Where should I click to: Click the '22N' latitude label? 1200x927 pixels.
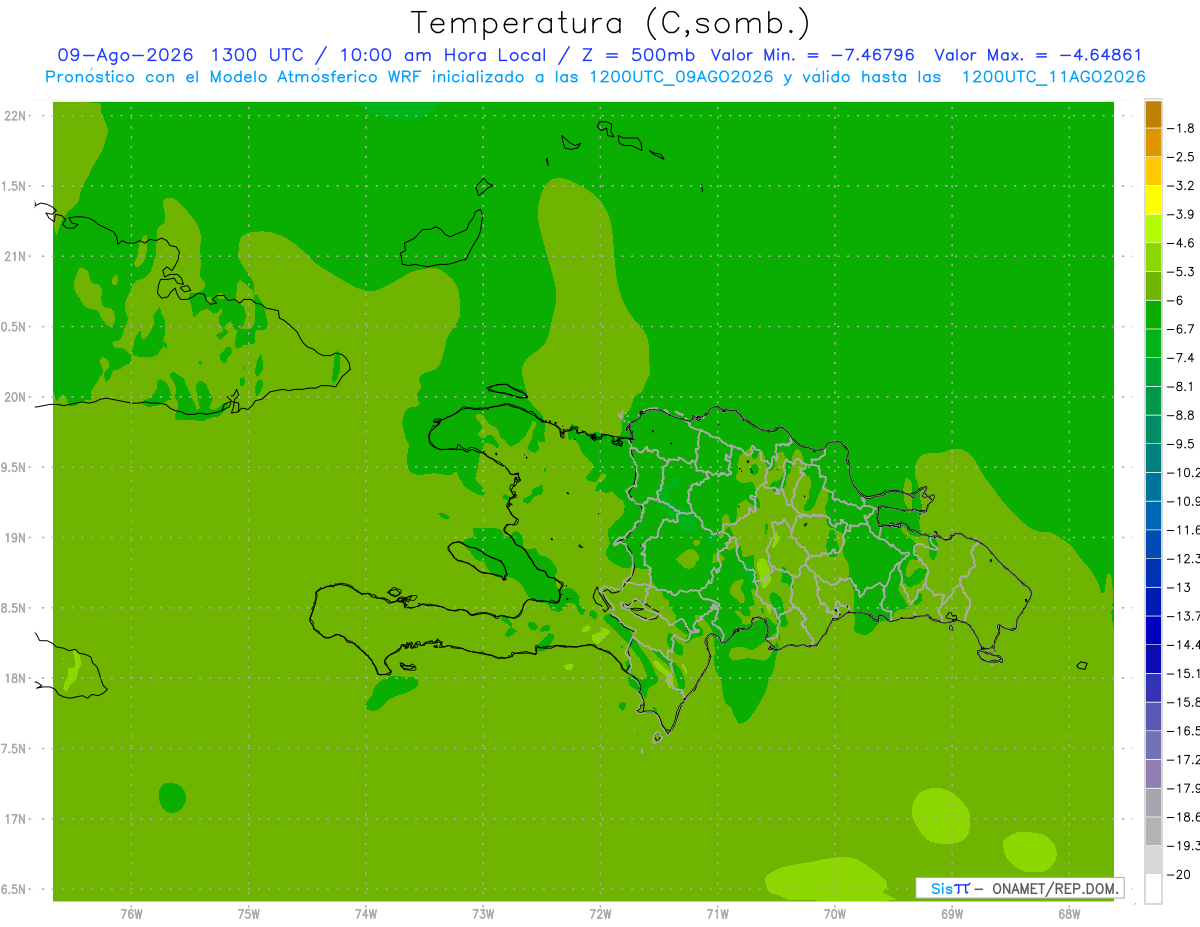[15, 115]
